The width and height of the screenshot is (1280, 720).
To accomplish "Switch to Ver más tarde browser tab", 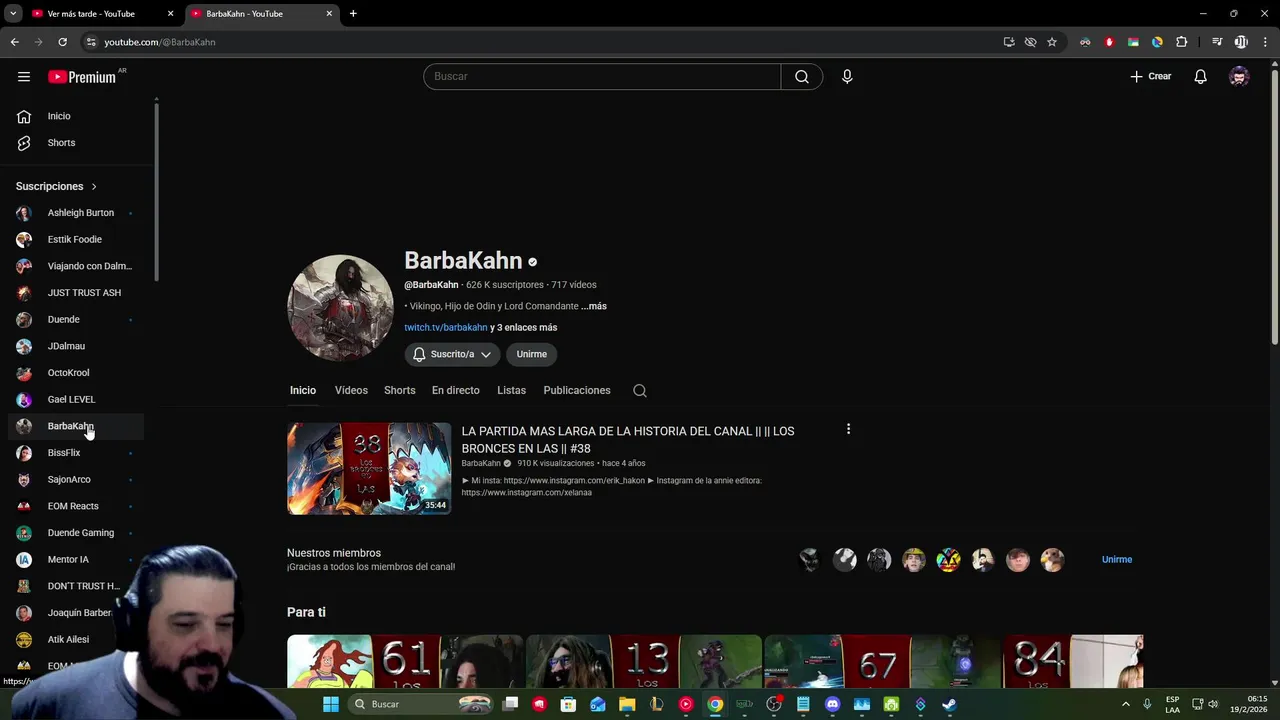I will click(91, 14).
